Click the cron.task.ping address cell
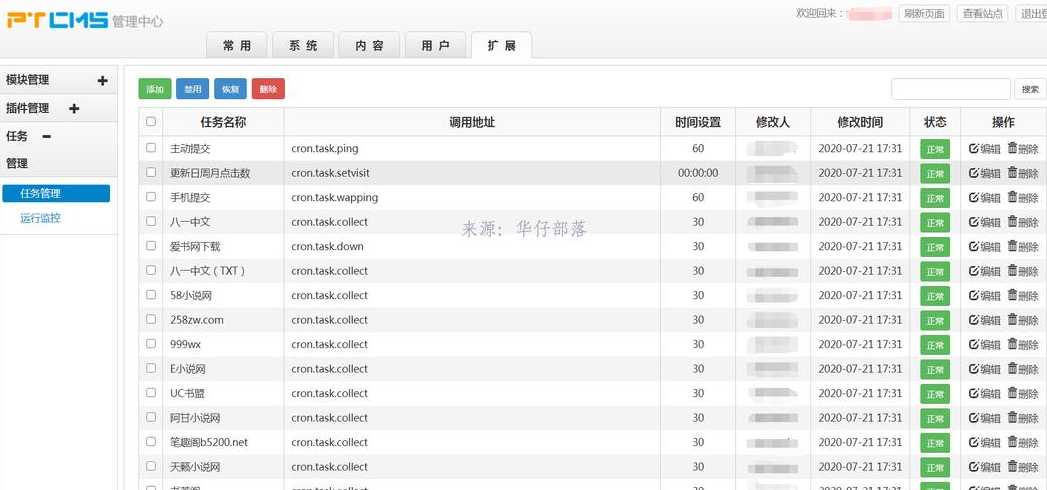Screen dimensions: 1047x490 tap(472, 148)
